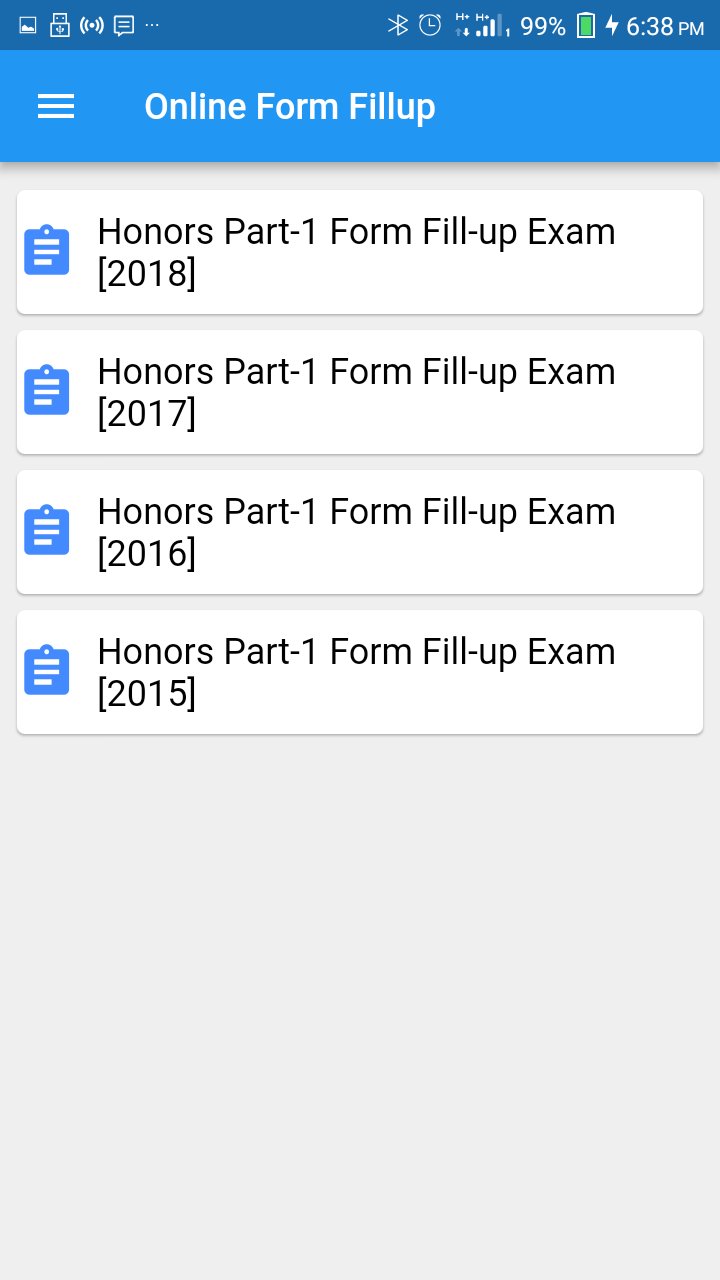720x1280 pixels.
Task: Tap the alarm clock status icon
Action: [430, 26]
